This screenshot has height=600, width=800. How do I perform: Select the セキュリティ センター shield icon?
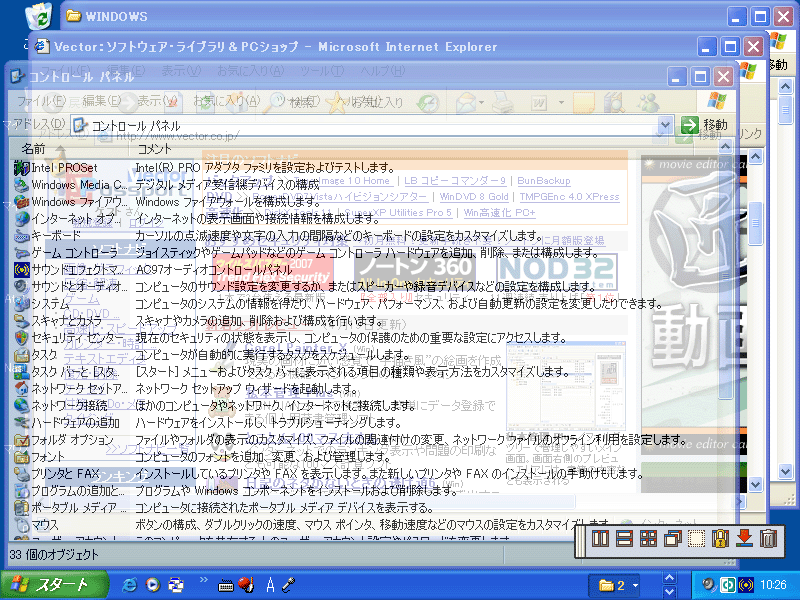click(x=21, y=338)
